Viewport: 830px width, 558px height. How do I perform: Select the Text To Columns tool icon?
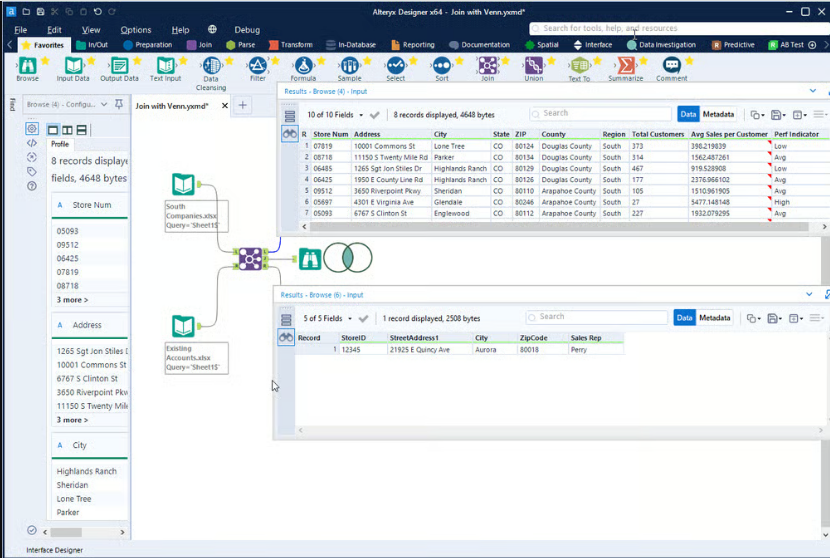tap(580, 66)
